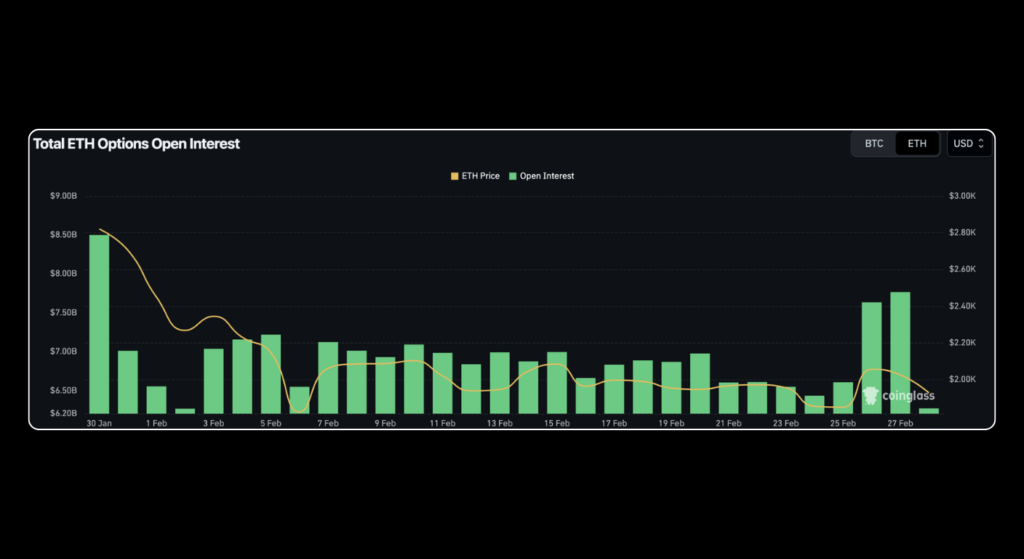1024x559 pixels.
Task: Toggle the Open Interest legend series
Action: 541,176
